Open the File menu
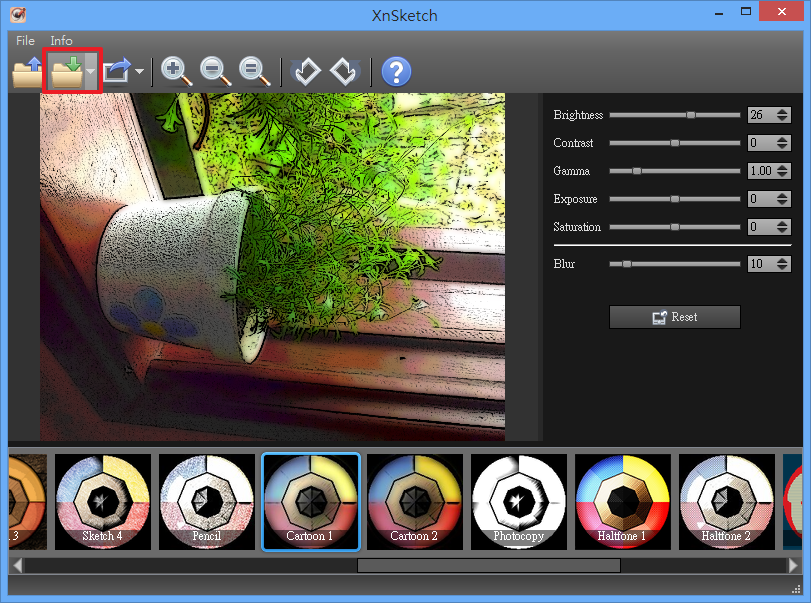811x603 pixels. click(25, 41)
